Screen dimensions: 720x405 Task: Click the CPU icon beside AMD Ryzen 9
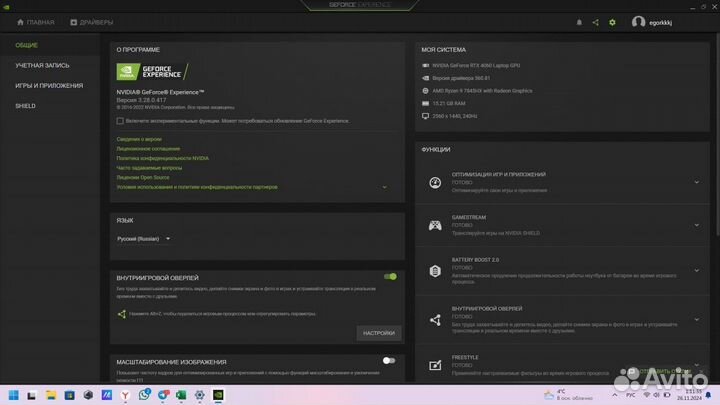(x=425, y=91)
